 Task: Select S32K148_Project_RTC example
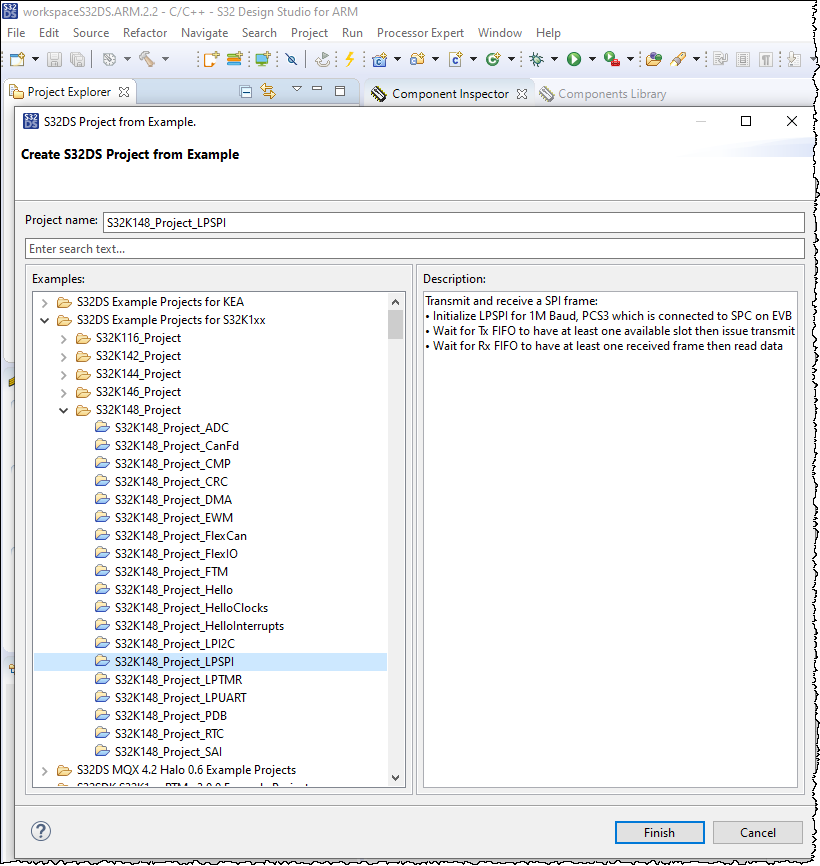[x=170, y=734]
